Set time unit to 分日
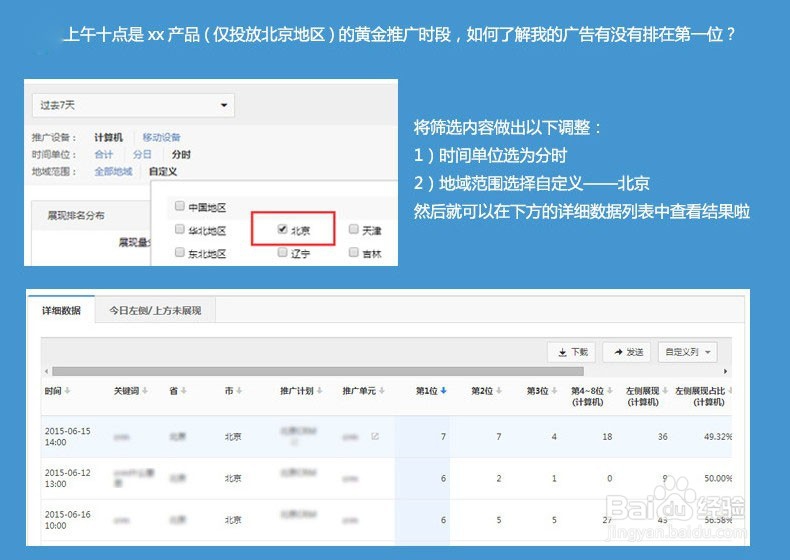This screenshot has height=560, width=790. pyautogui.click(x=142, y=154)
